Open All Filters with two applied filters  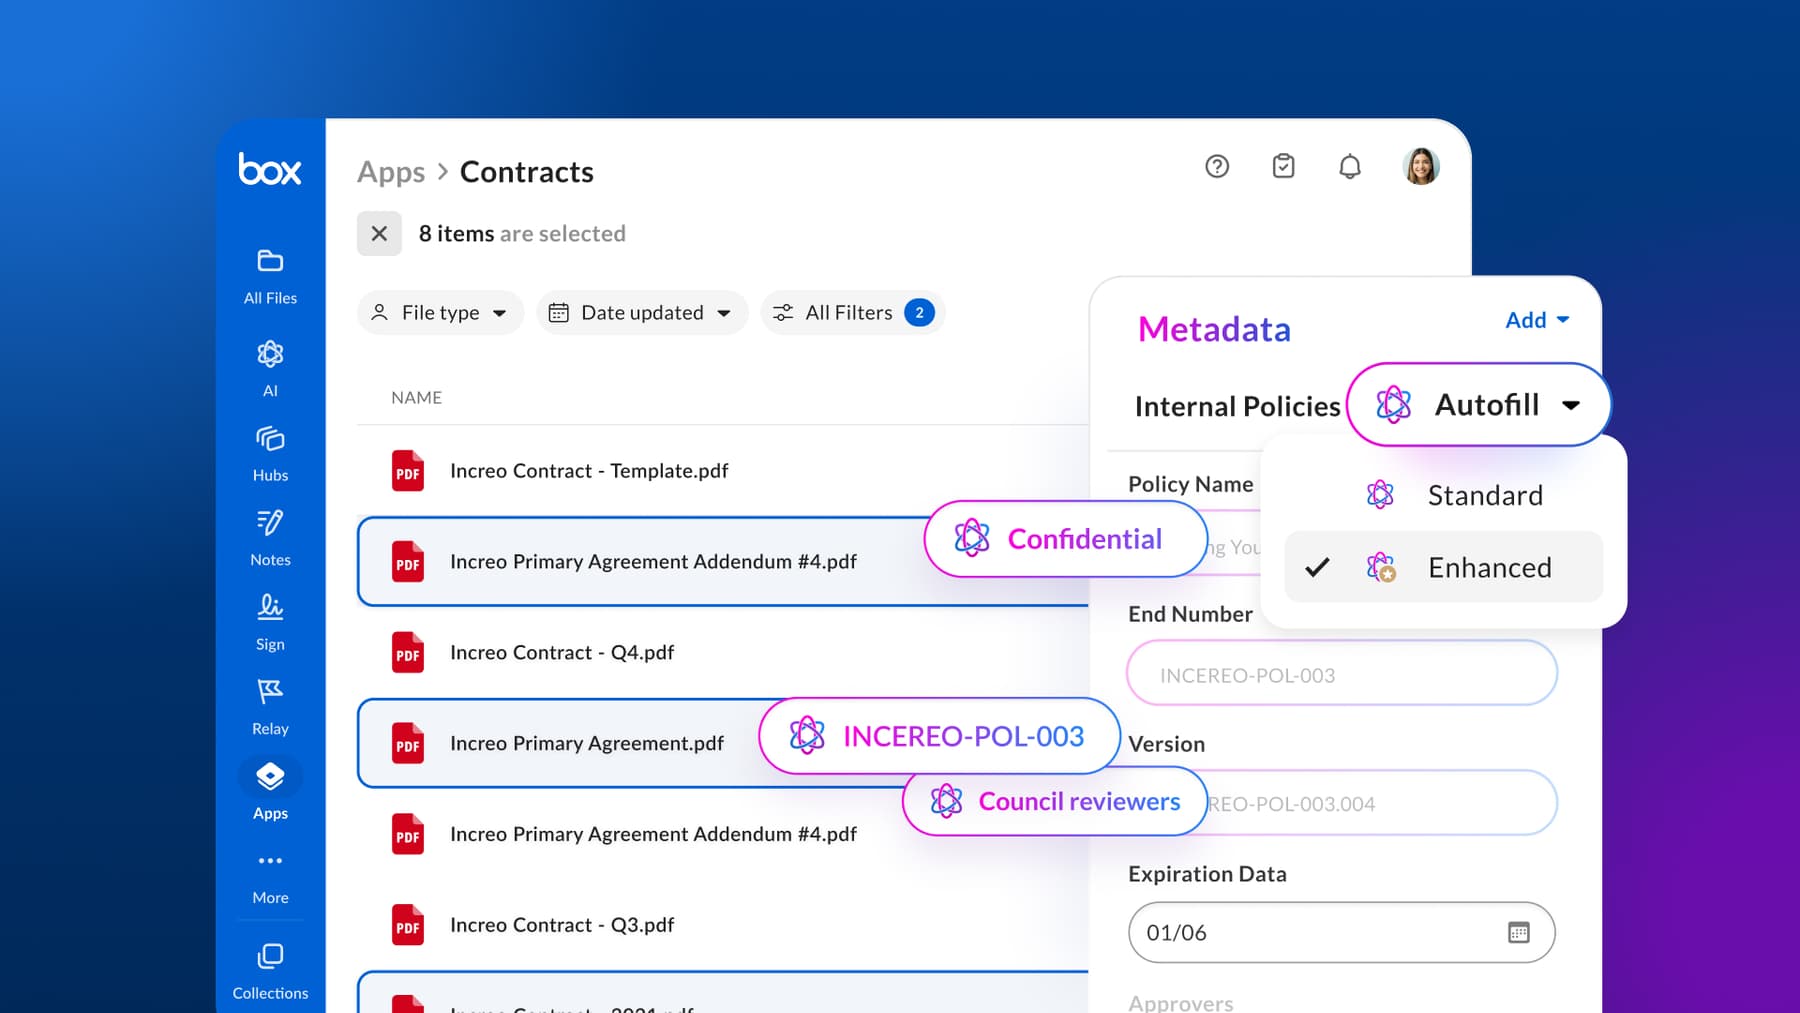tap(851, 312)
